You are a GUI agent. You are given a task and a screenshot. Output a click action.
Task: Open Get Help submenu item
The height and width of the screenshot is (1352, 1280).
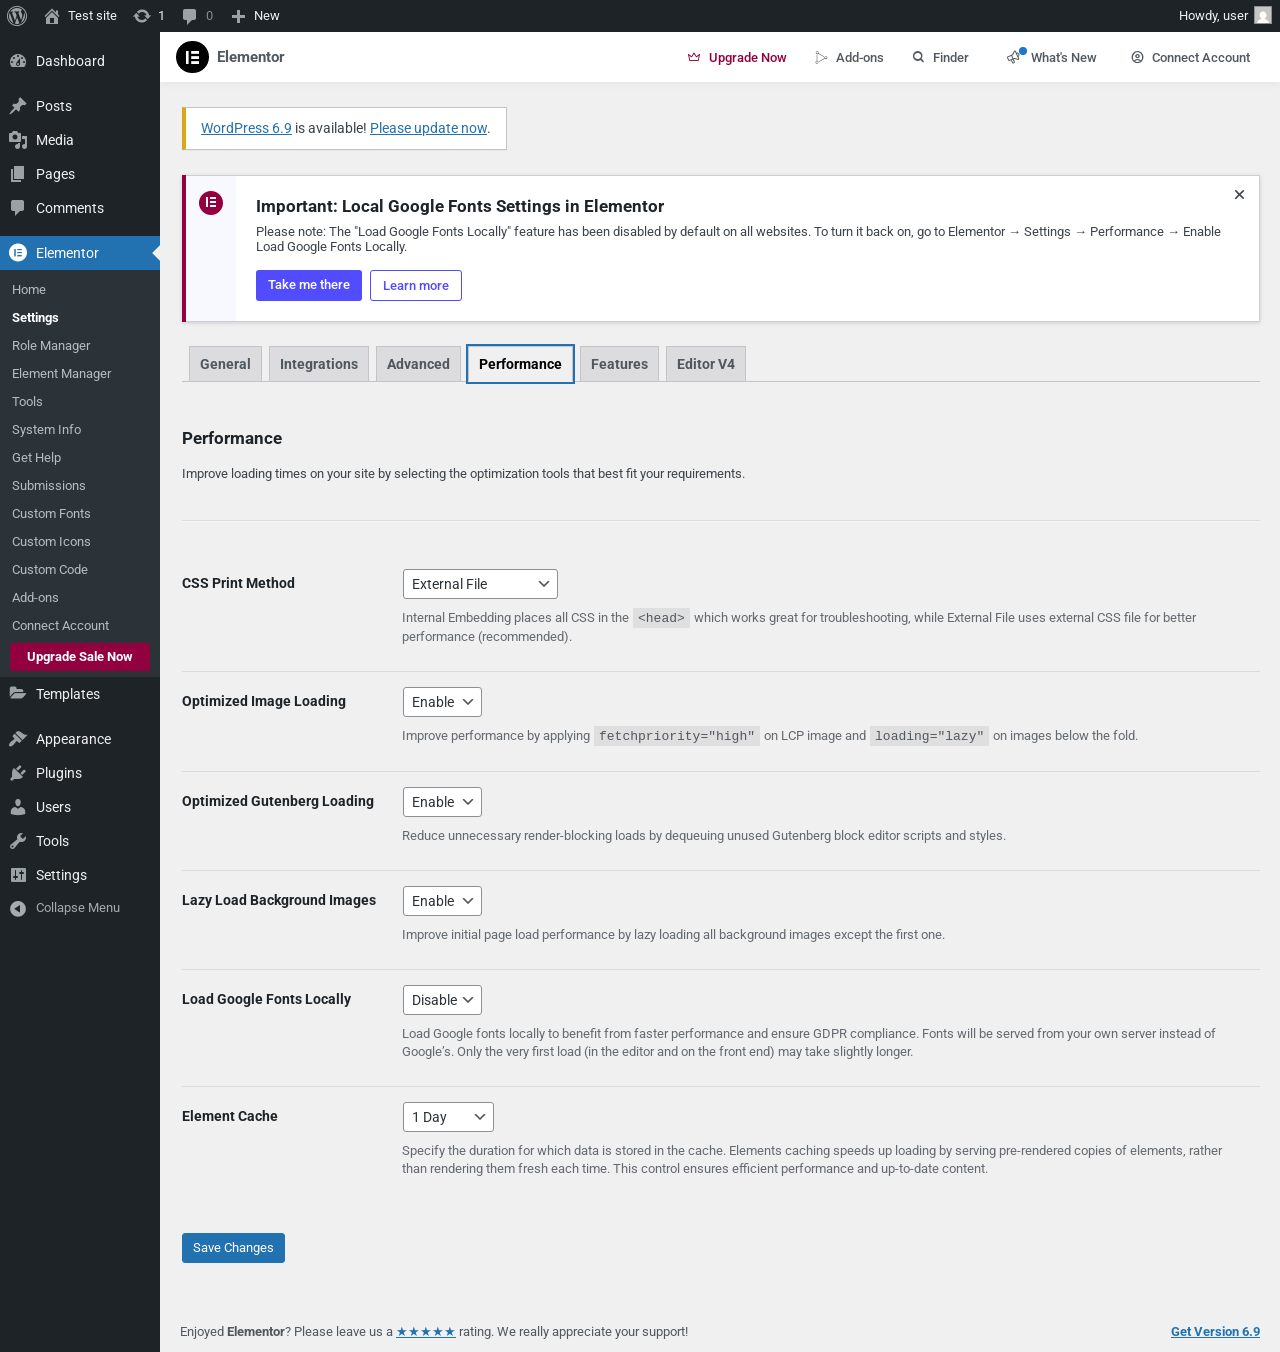[x=36, y=458]
